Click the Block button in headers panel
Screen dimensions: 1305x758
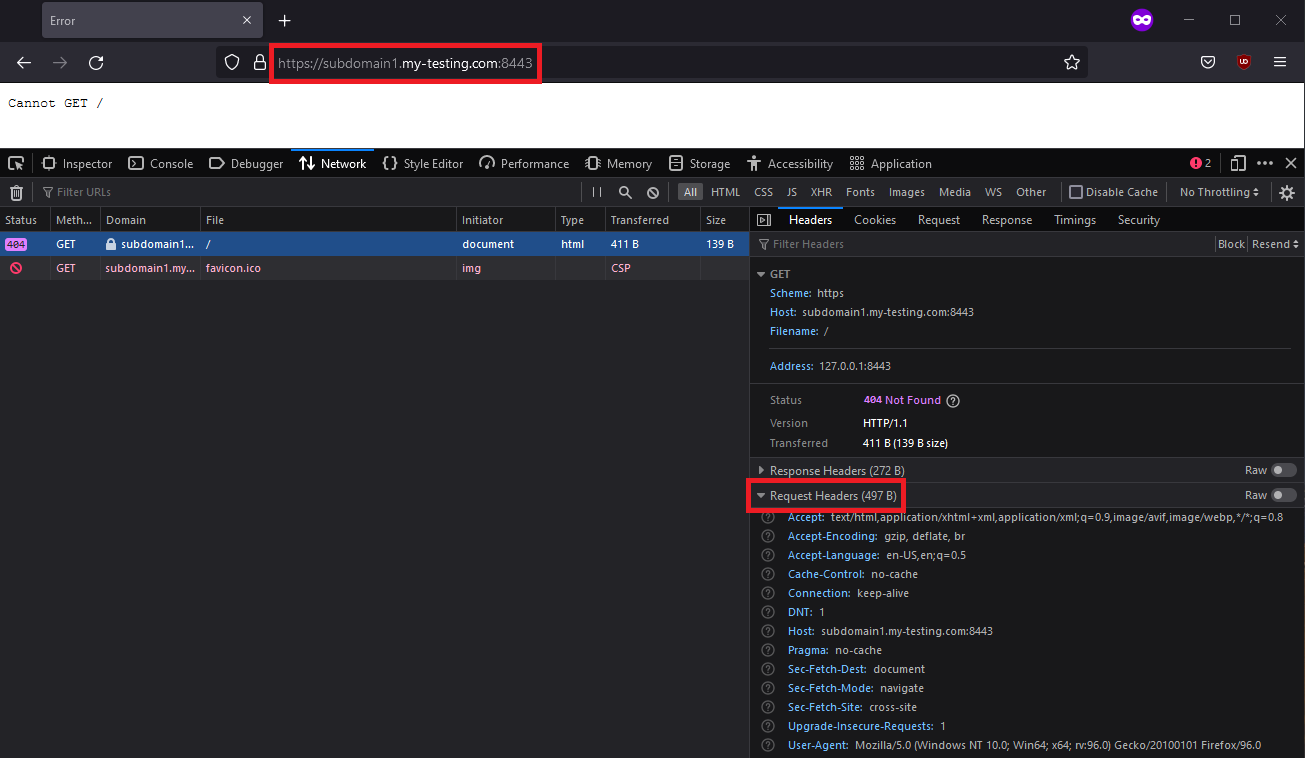click(1231, 244)
